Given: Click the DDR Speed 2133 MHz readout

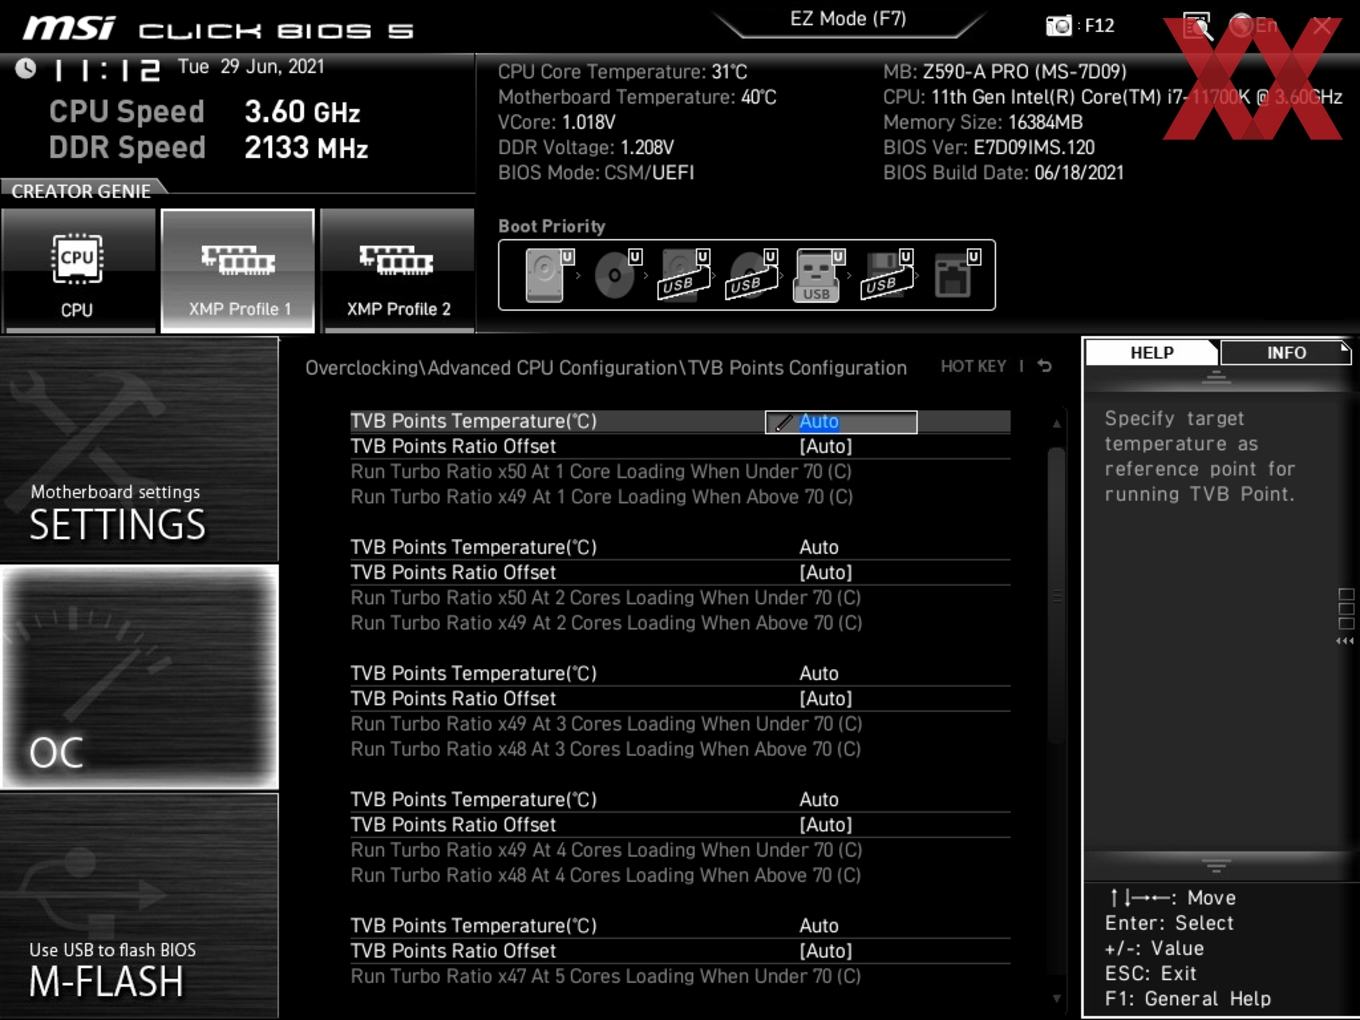Looking at the screenshot, I should point(208,148).
